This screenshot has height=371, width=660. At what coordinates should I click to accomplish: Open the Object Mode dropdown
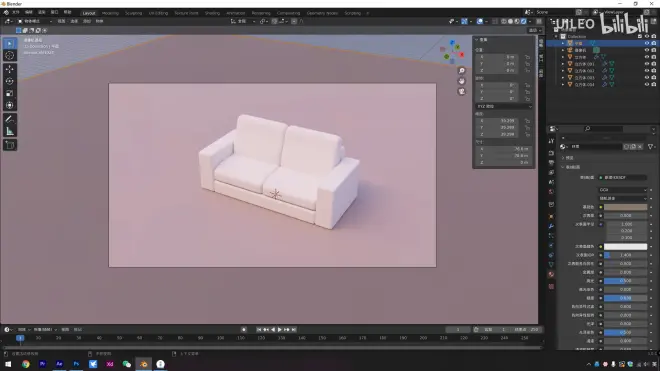tap(35, 21)
